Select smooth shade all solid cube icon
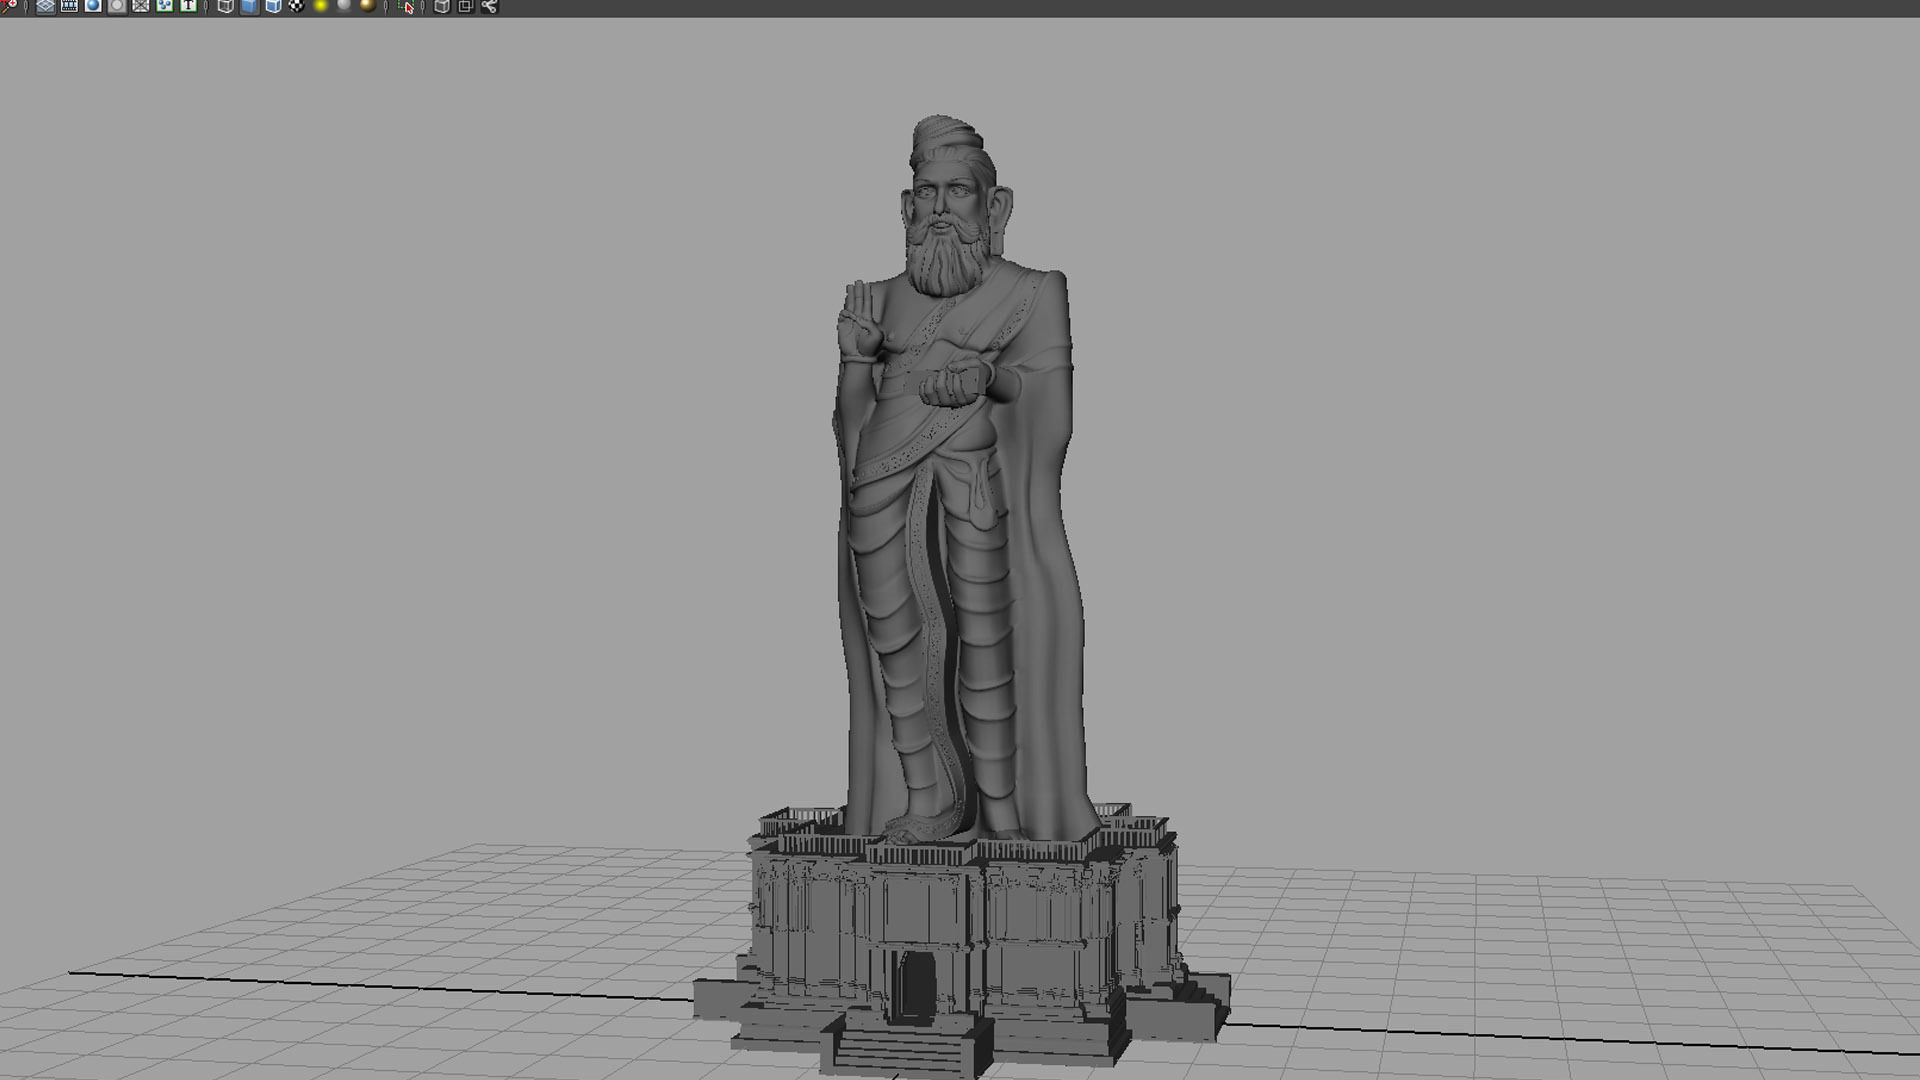Screen dimensions: 1920x1080 (x=249, y=6)
